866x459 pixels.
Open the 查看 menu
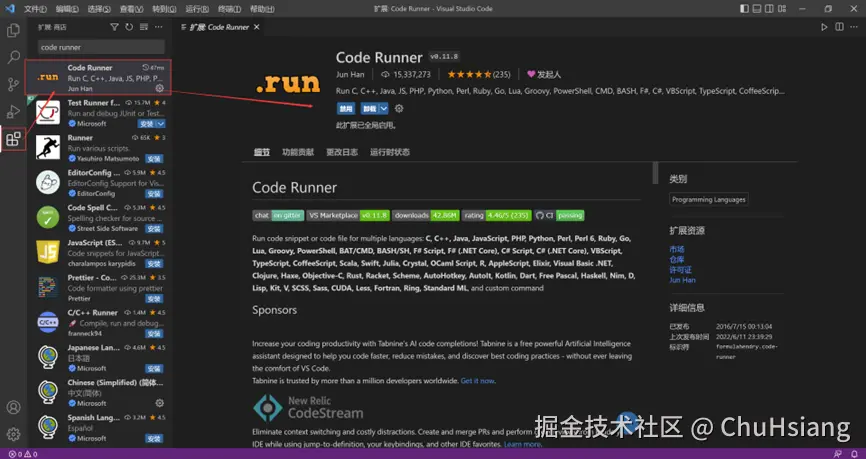(131, 9)
